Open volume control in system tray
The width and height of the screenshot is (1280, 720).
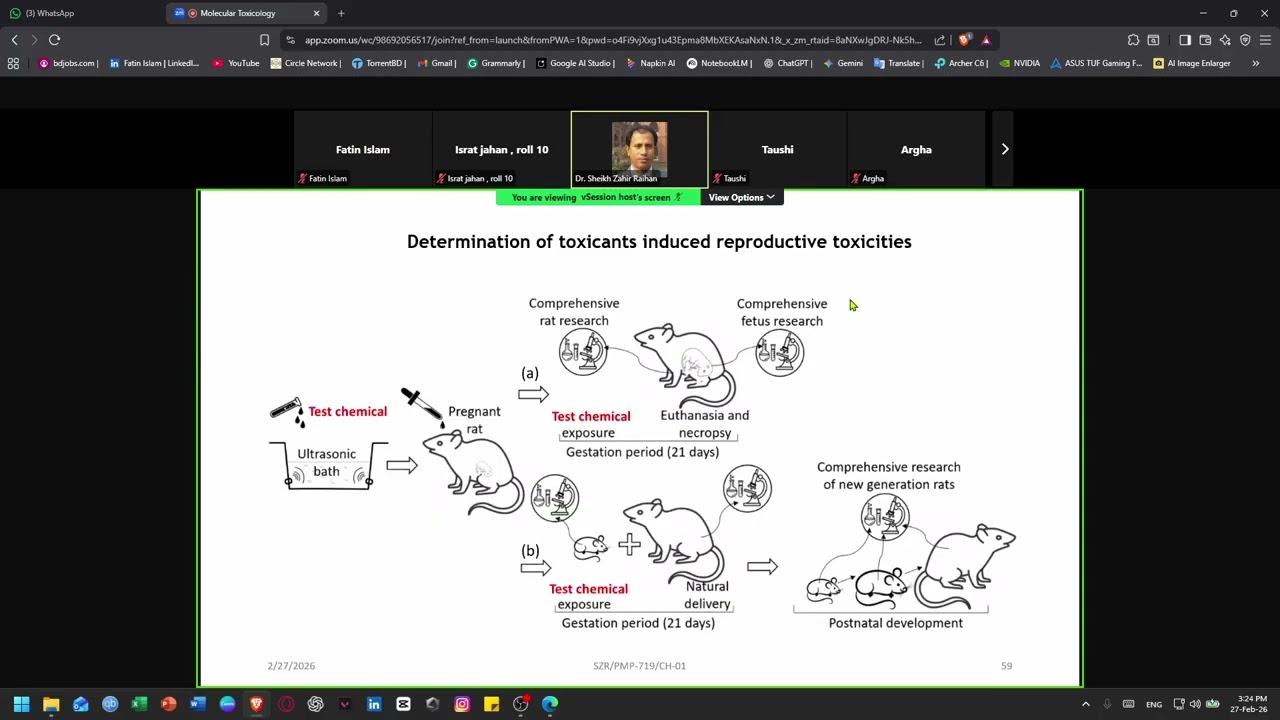click(x=1194, y=704)
